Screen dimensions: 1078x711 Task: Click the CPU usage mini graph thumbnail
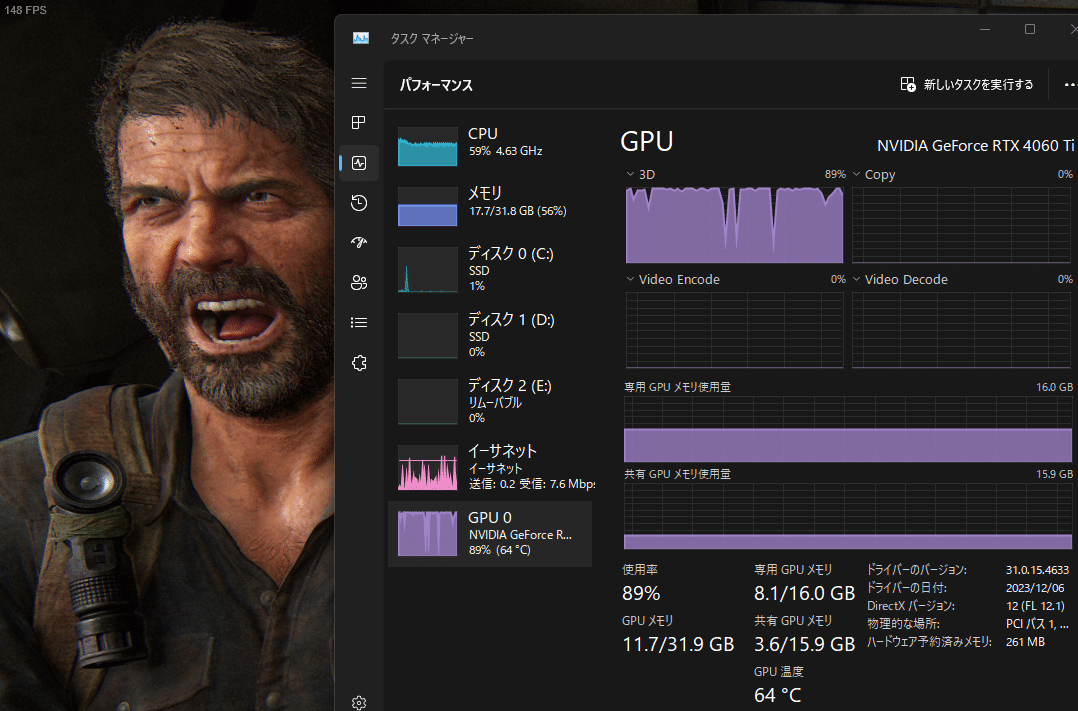tap(428, 146)
